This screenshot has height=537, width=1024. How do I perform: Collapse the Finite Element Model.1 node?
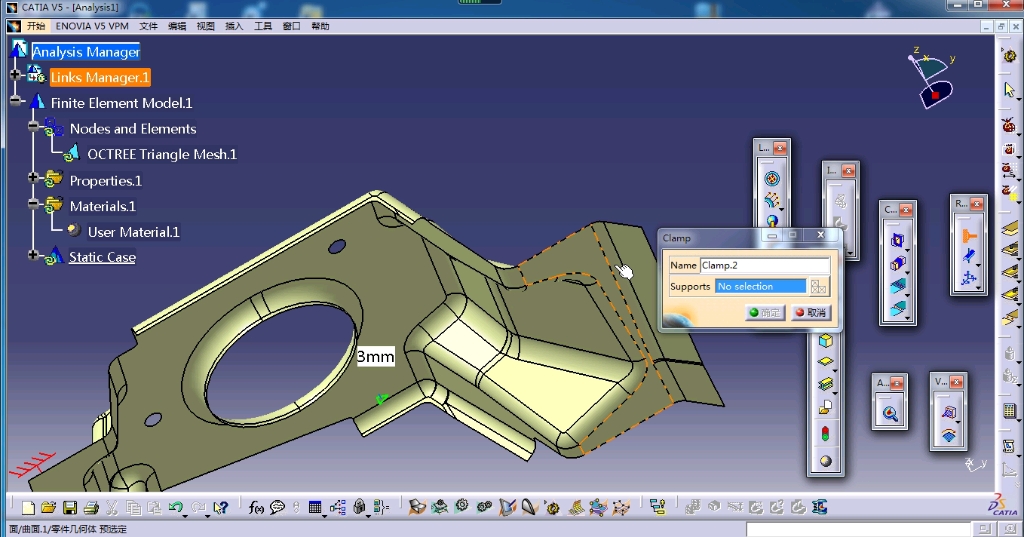point(15,101)
